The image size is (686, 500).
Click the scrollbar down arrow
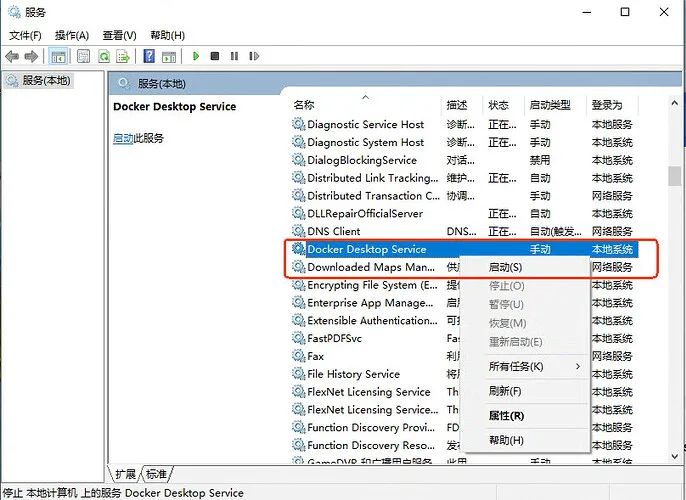tap(675, 456)
